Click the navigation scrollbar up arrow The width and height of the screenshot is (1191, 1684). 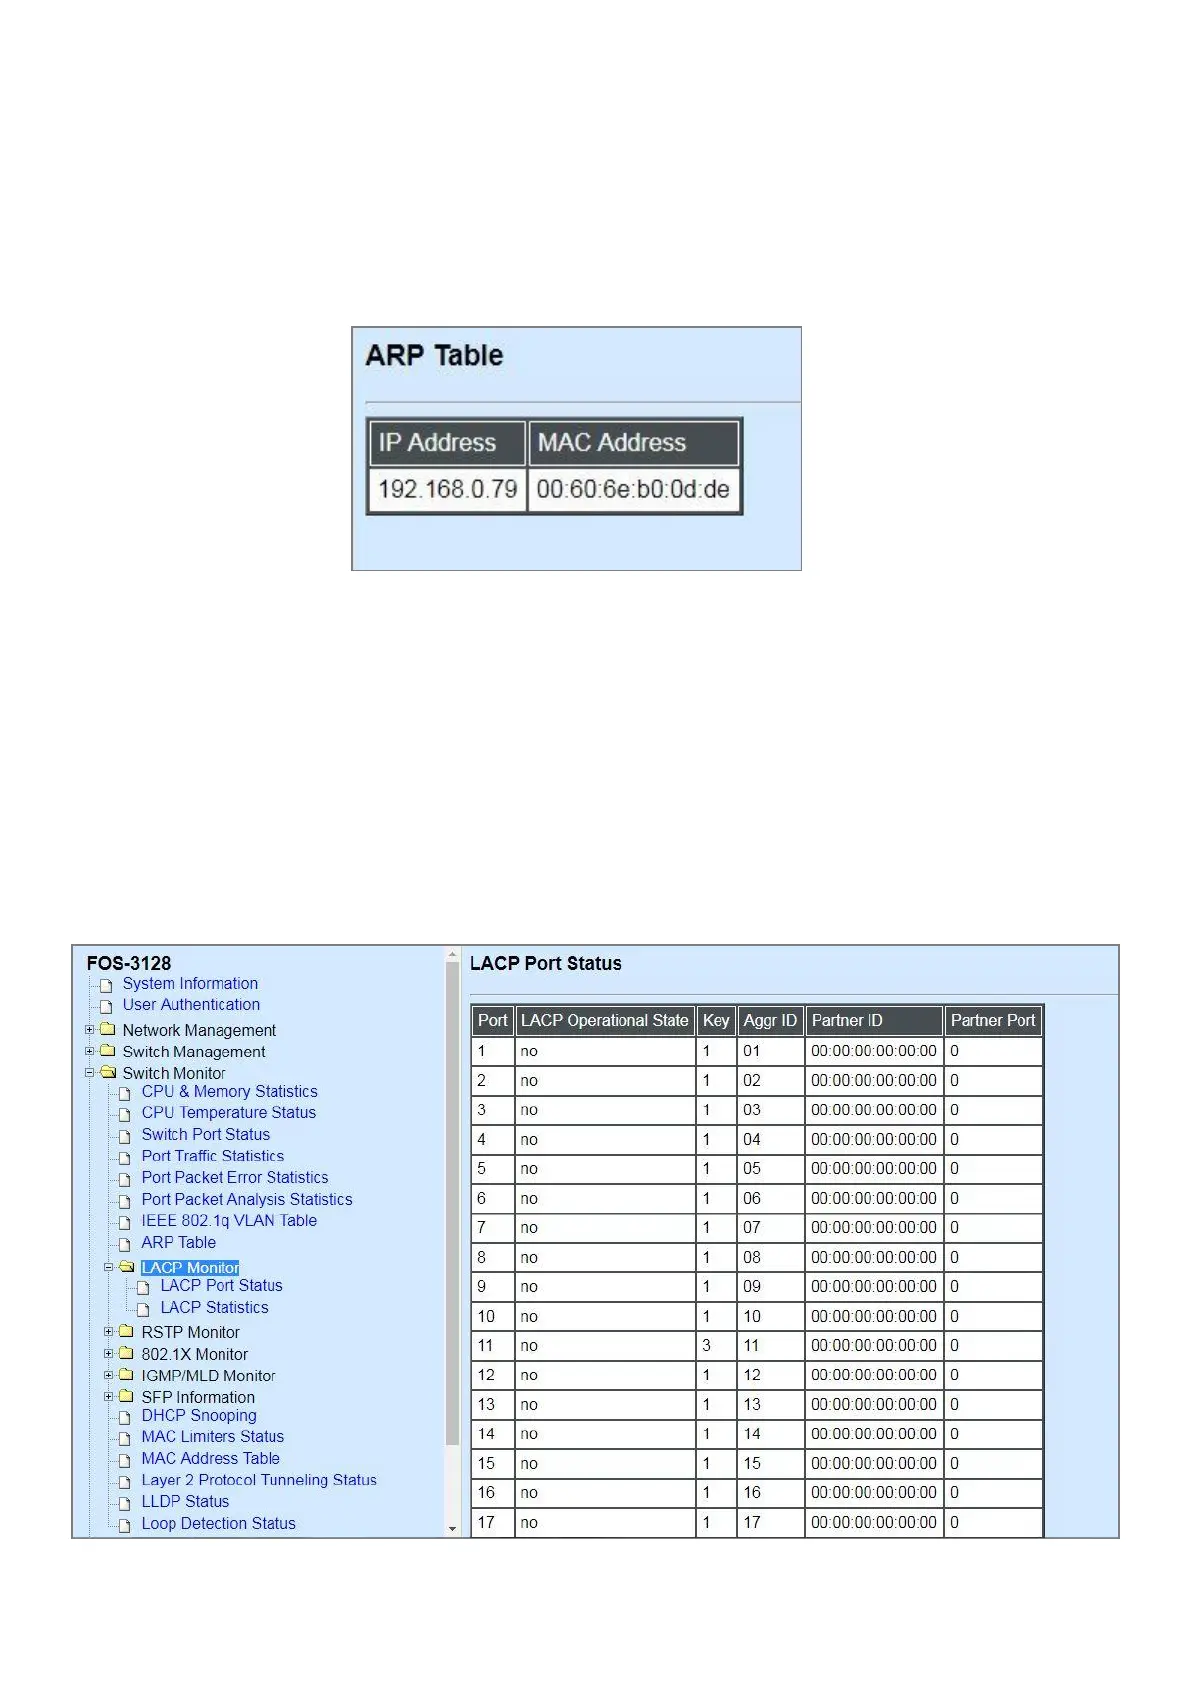[x=452, y=955]
